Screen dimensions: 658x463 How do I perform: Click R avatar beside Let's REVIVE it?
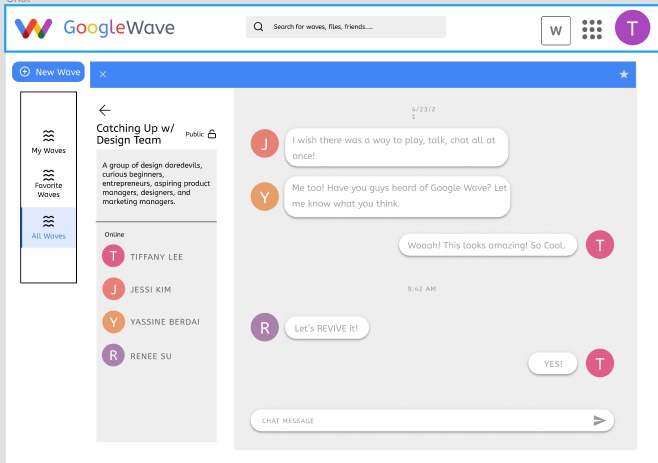coord(264,327)
